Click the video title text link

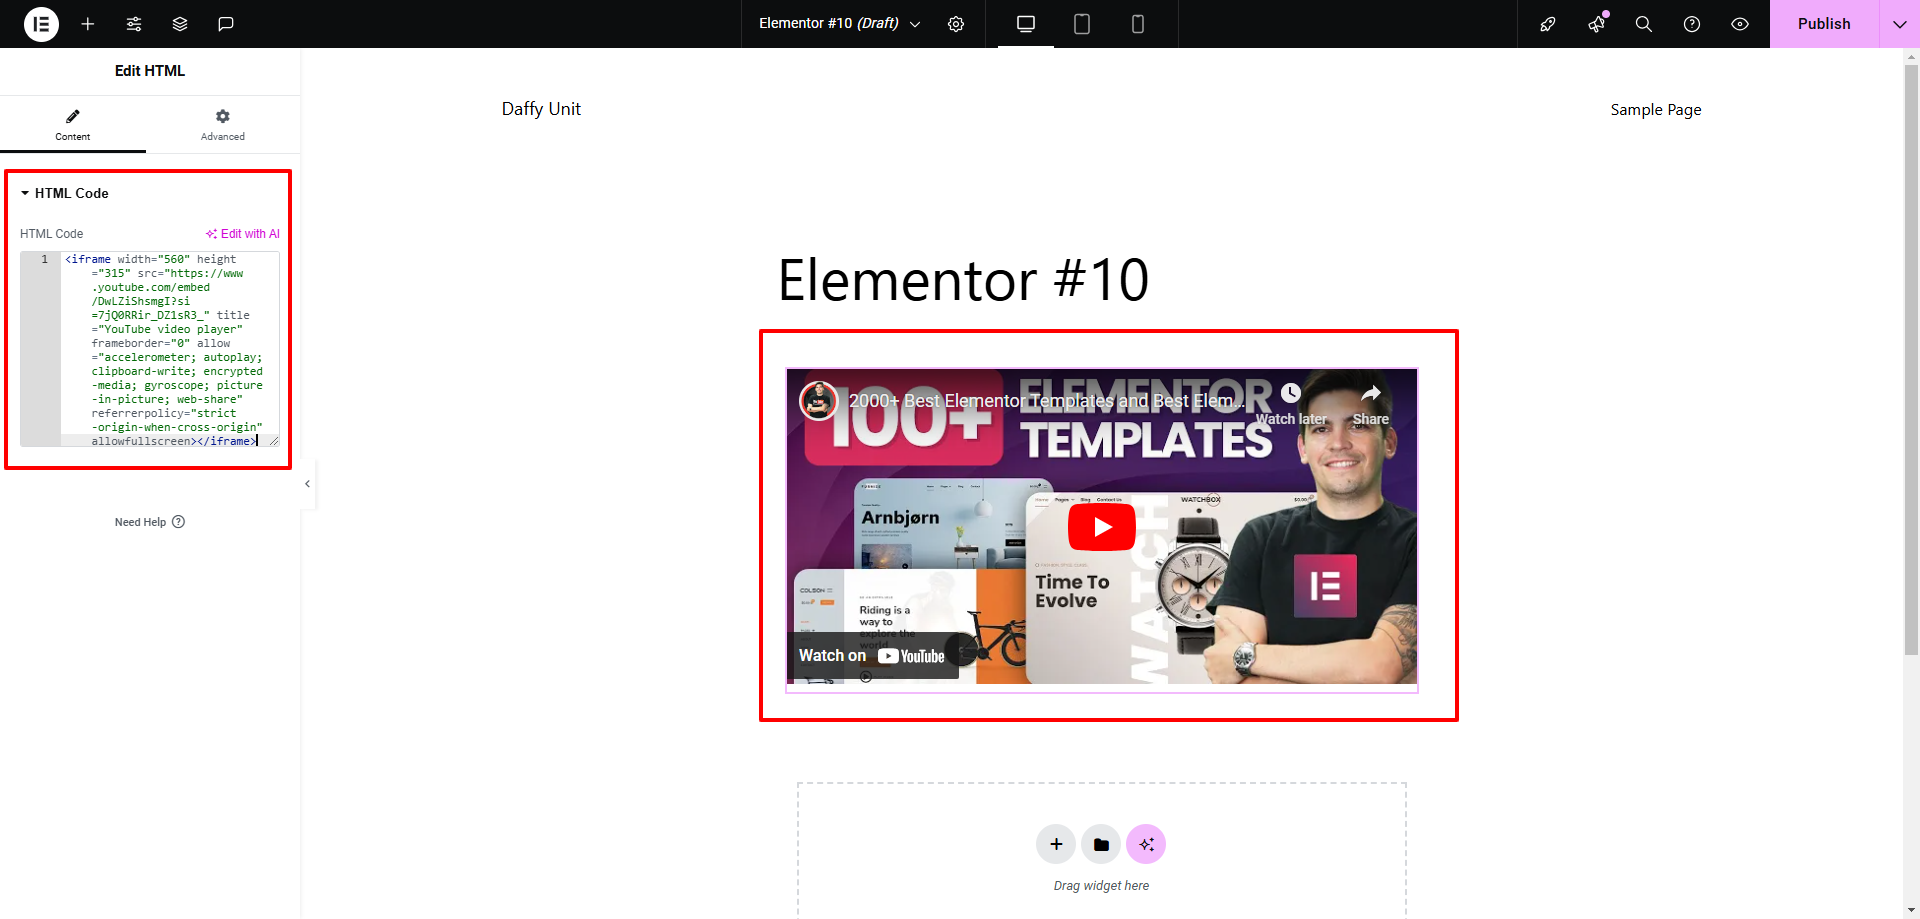coord(1047,401)
